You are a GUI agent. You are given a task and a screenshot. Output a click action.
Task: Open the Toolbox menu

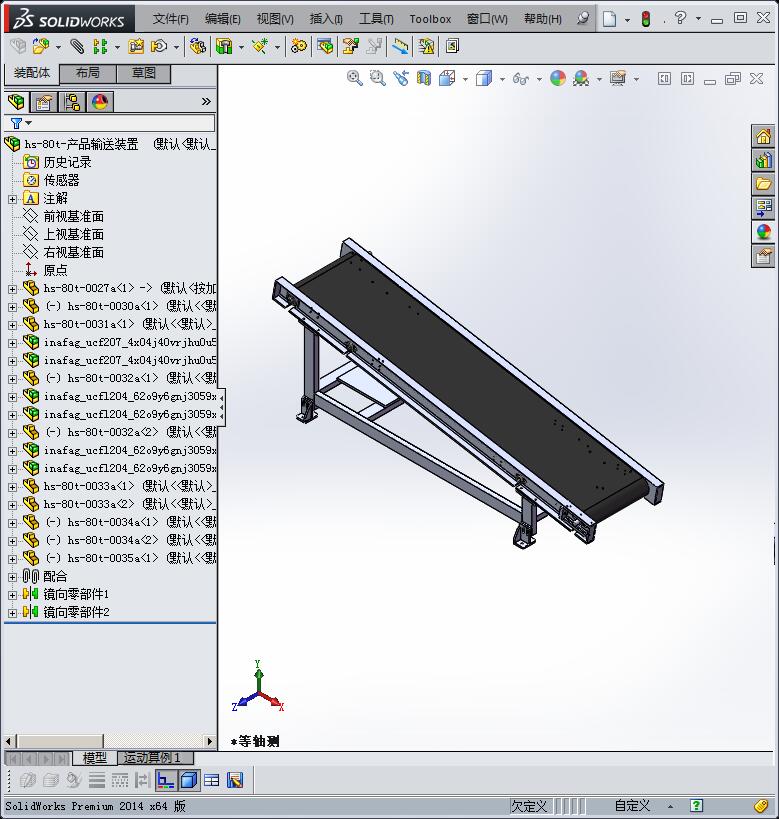pyautogui.click(x=430, y=19)
